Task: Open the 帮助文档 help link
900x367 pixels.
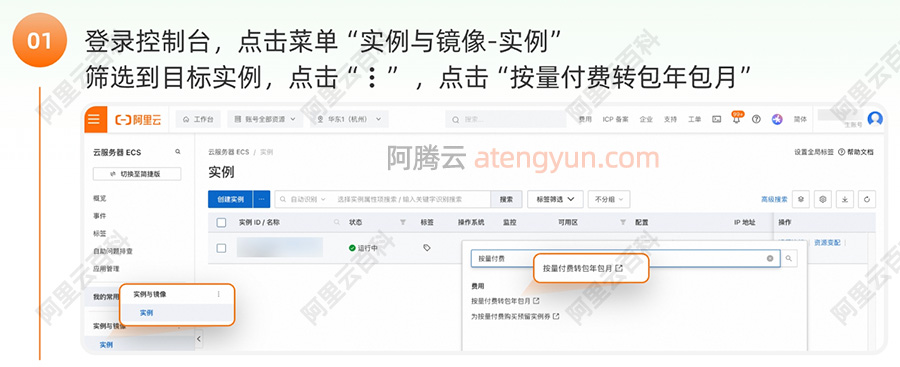Action: coord(856,152)
